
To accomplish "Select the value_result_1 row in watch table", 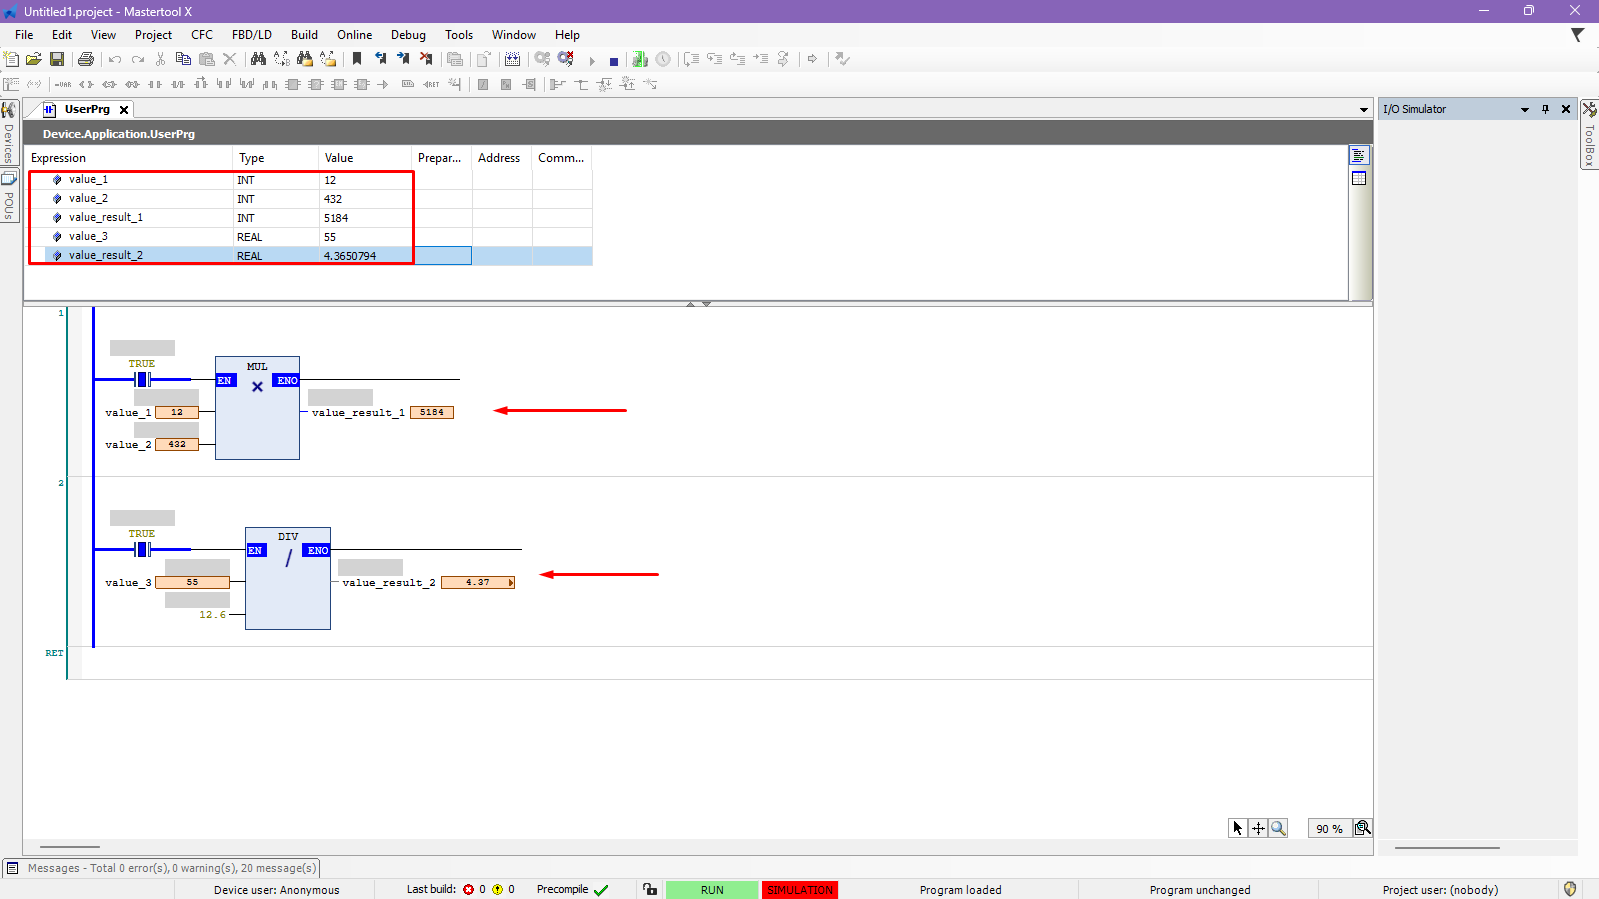I will (106, 218).
